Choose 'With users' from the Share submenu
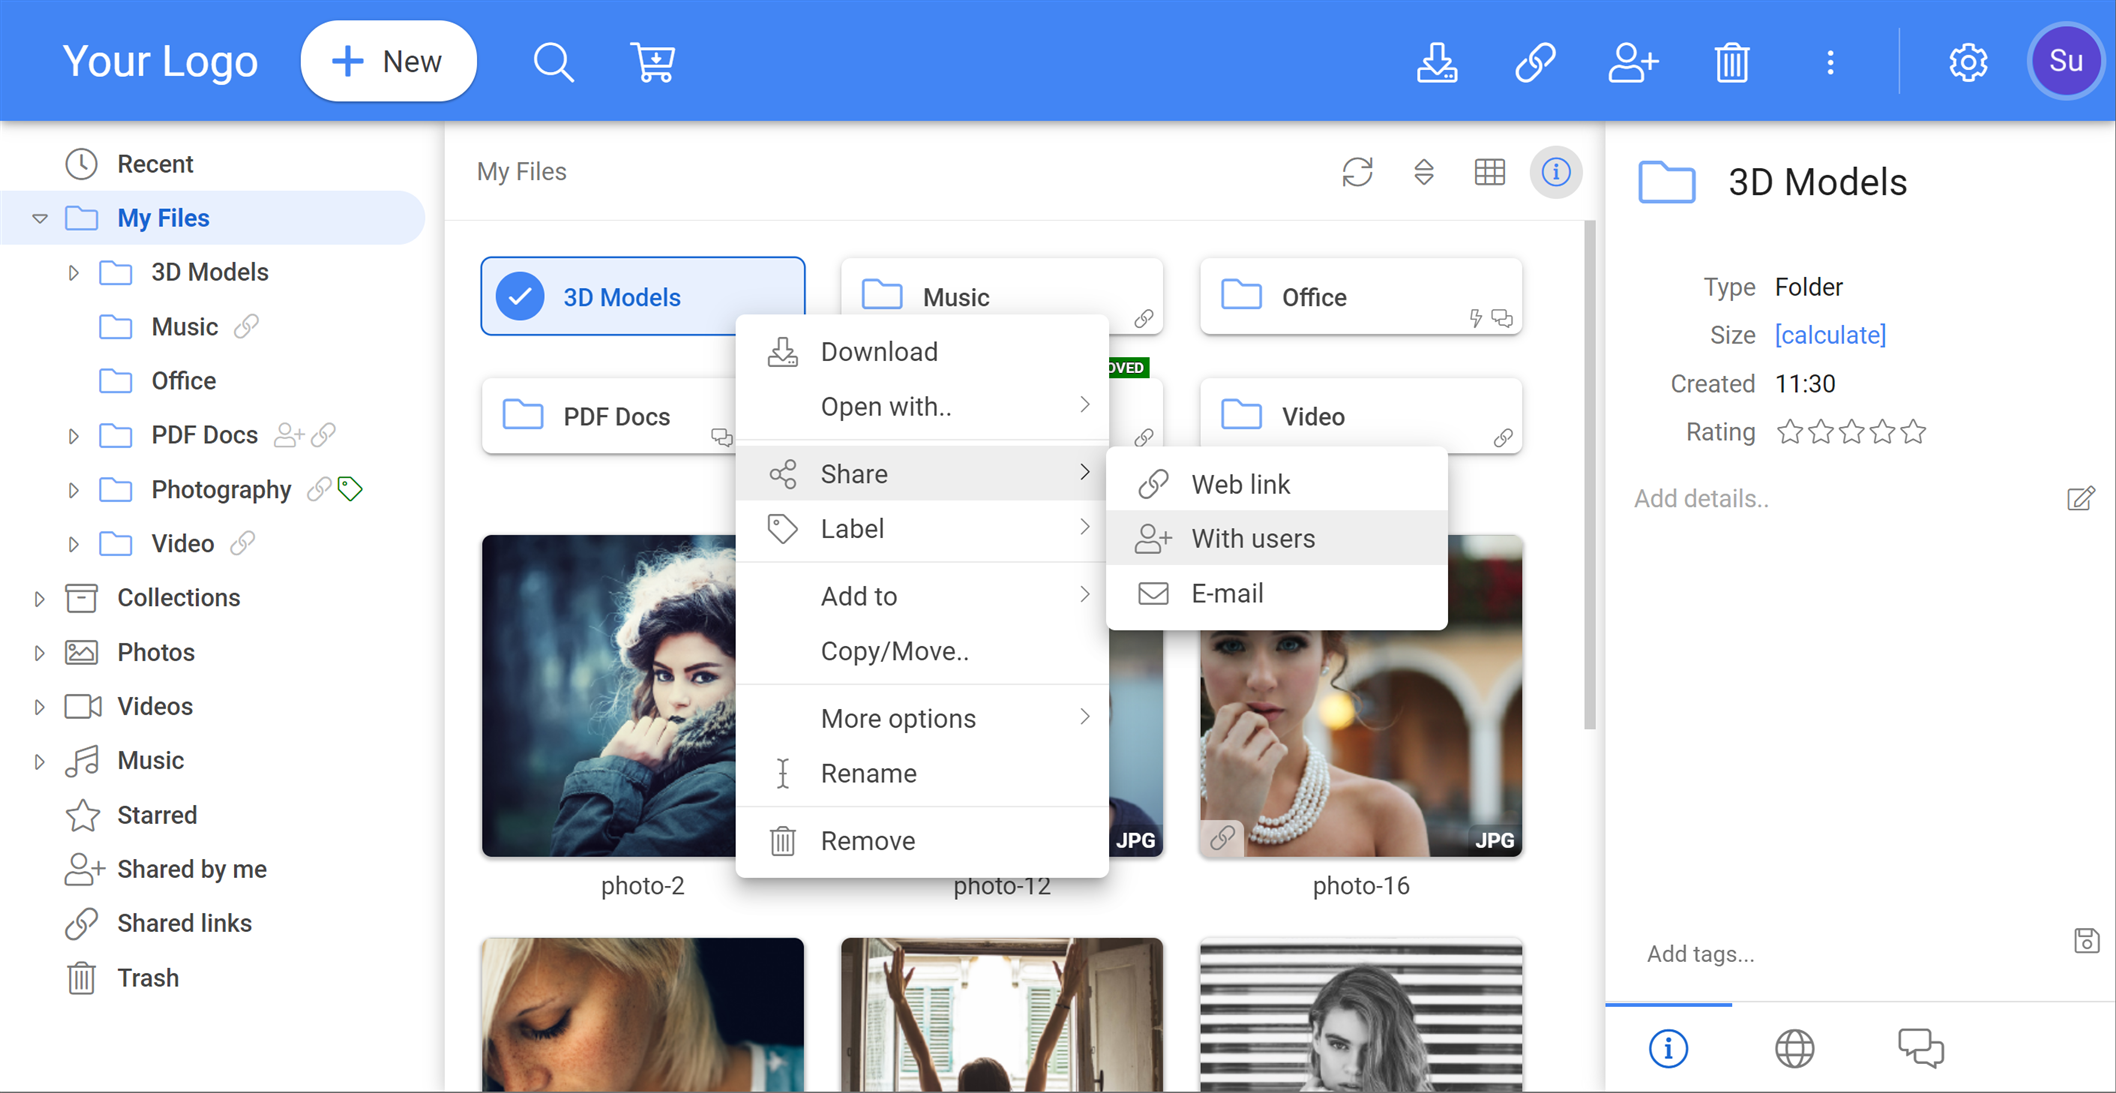The width and height of the screenshot is (2116, 1093). click(x=1252, y=538)
